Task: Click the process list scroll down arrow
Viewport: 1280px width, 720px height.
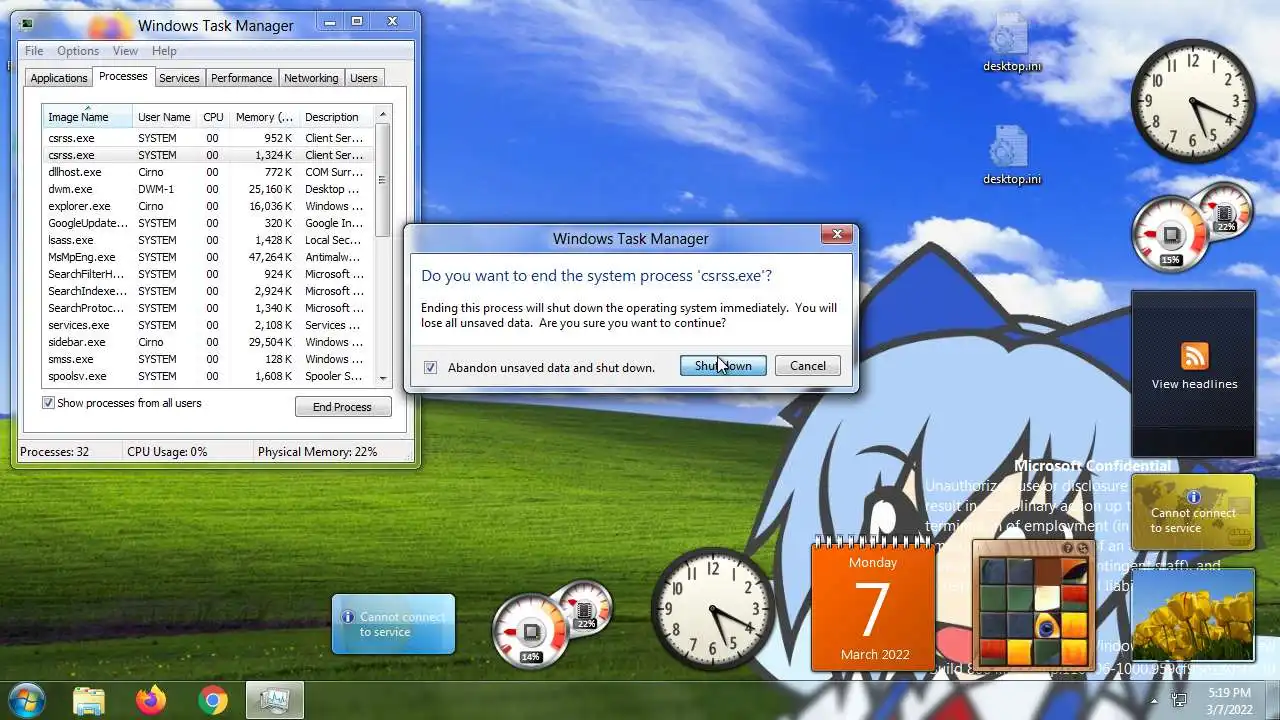Action: [382, 378]
